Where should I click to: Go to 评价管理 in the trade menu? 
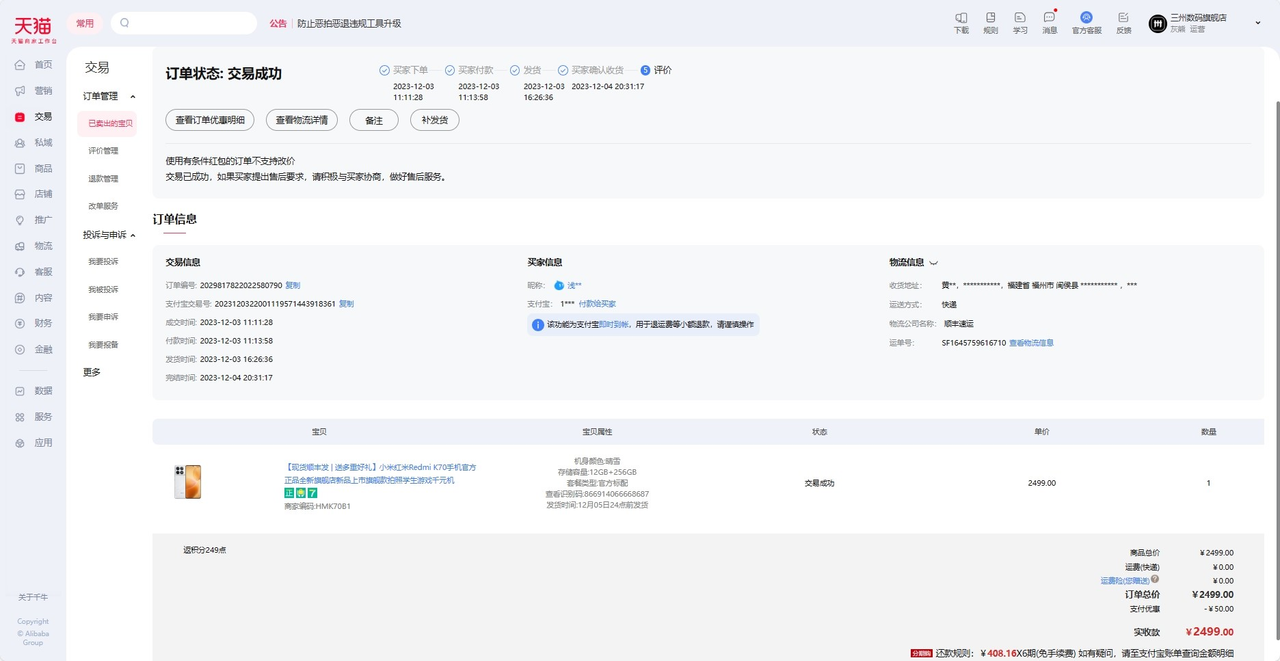click(103, 151)
